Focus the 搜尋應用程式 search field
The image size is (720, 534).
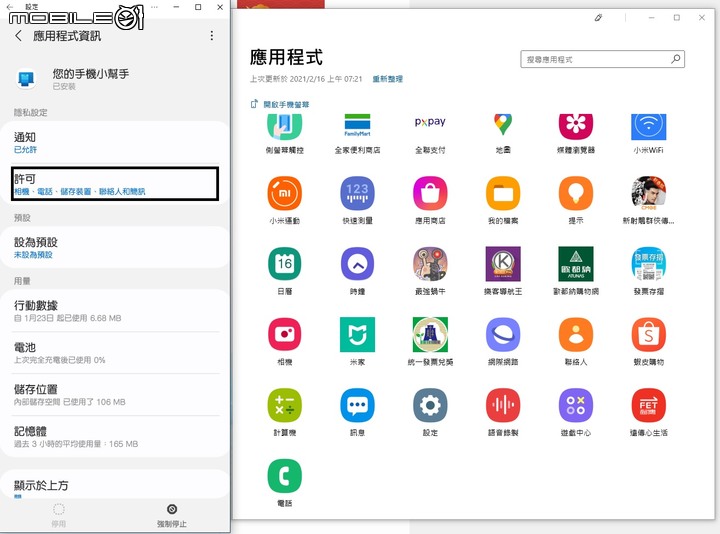click(602, 59)
